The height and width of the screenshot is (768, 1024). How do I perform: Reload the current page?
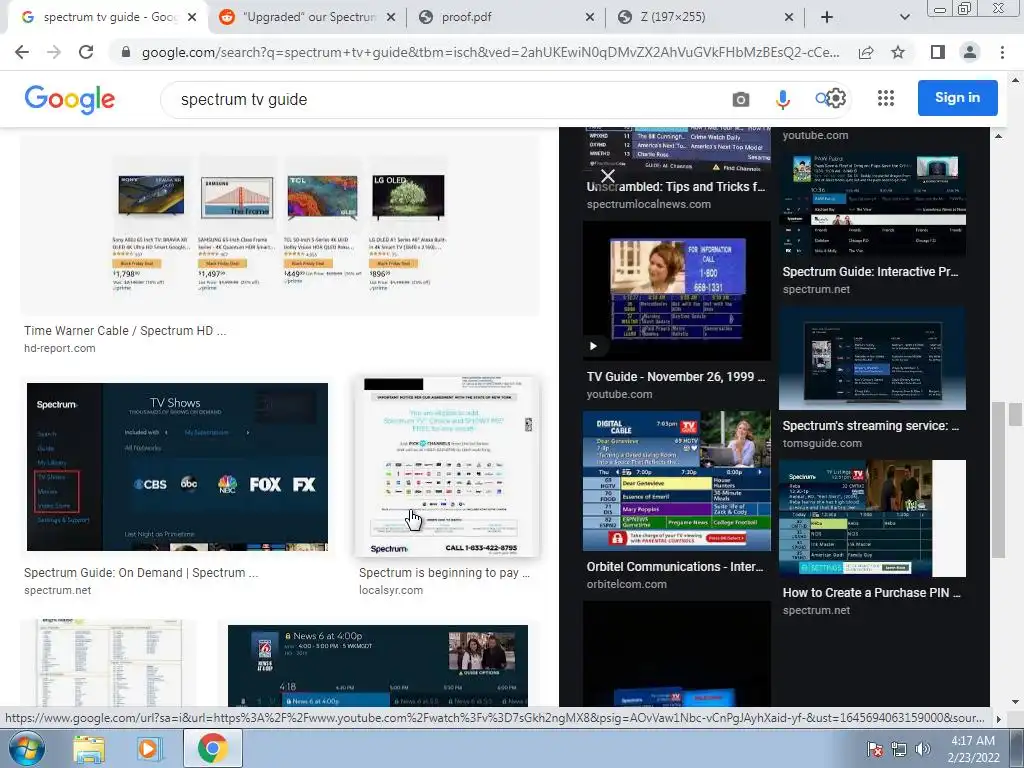coord(86,52)
